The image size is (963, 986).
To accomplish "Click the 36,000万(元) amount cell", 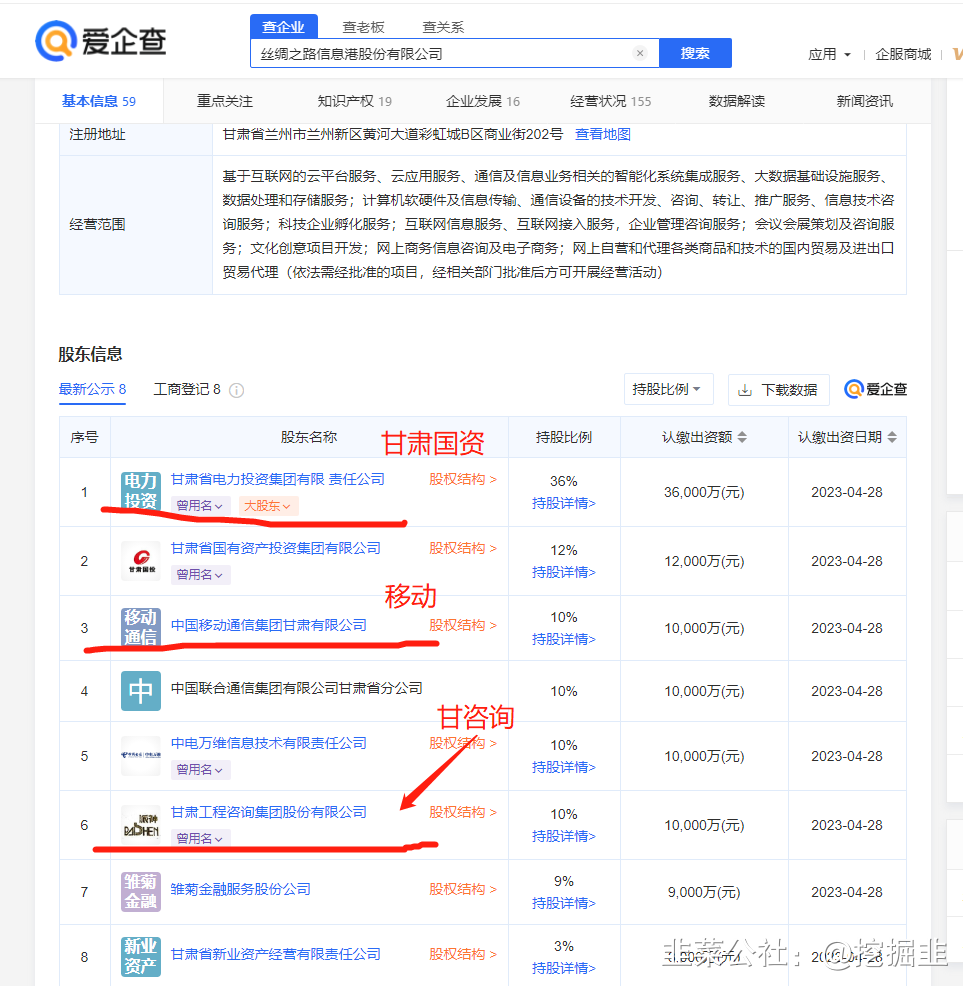I will point(704,492).
